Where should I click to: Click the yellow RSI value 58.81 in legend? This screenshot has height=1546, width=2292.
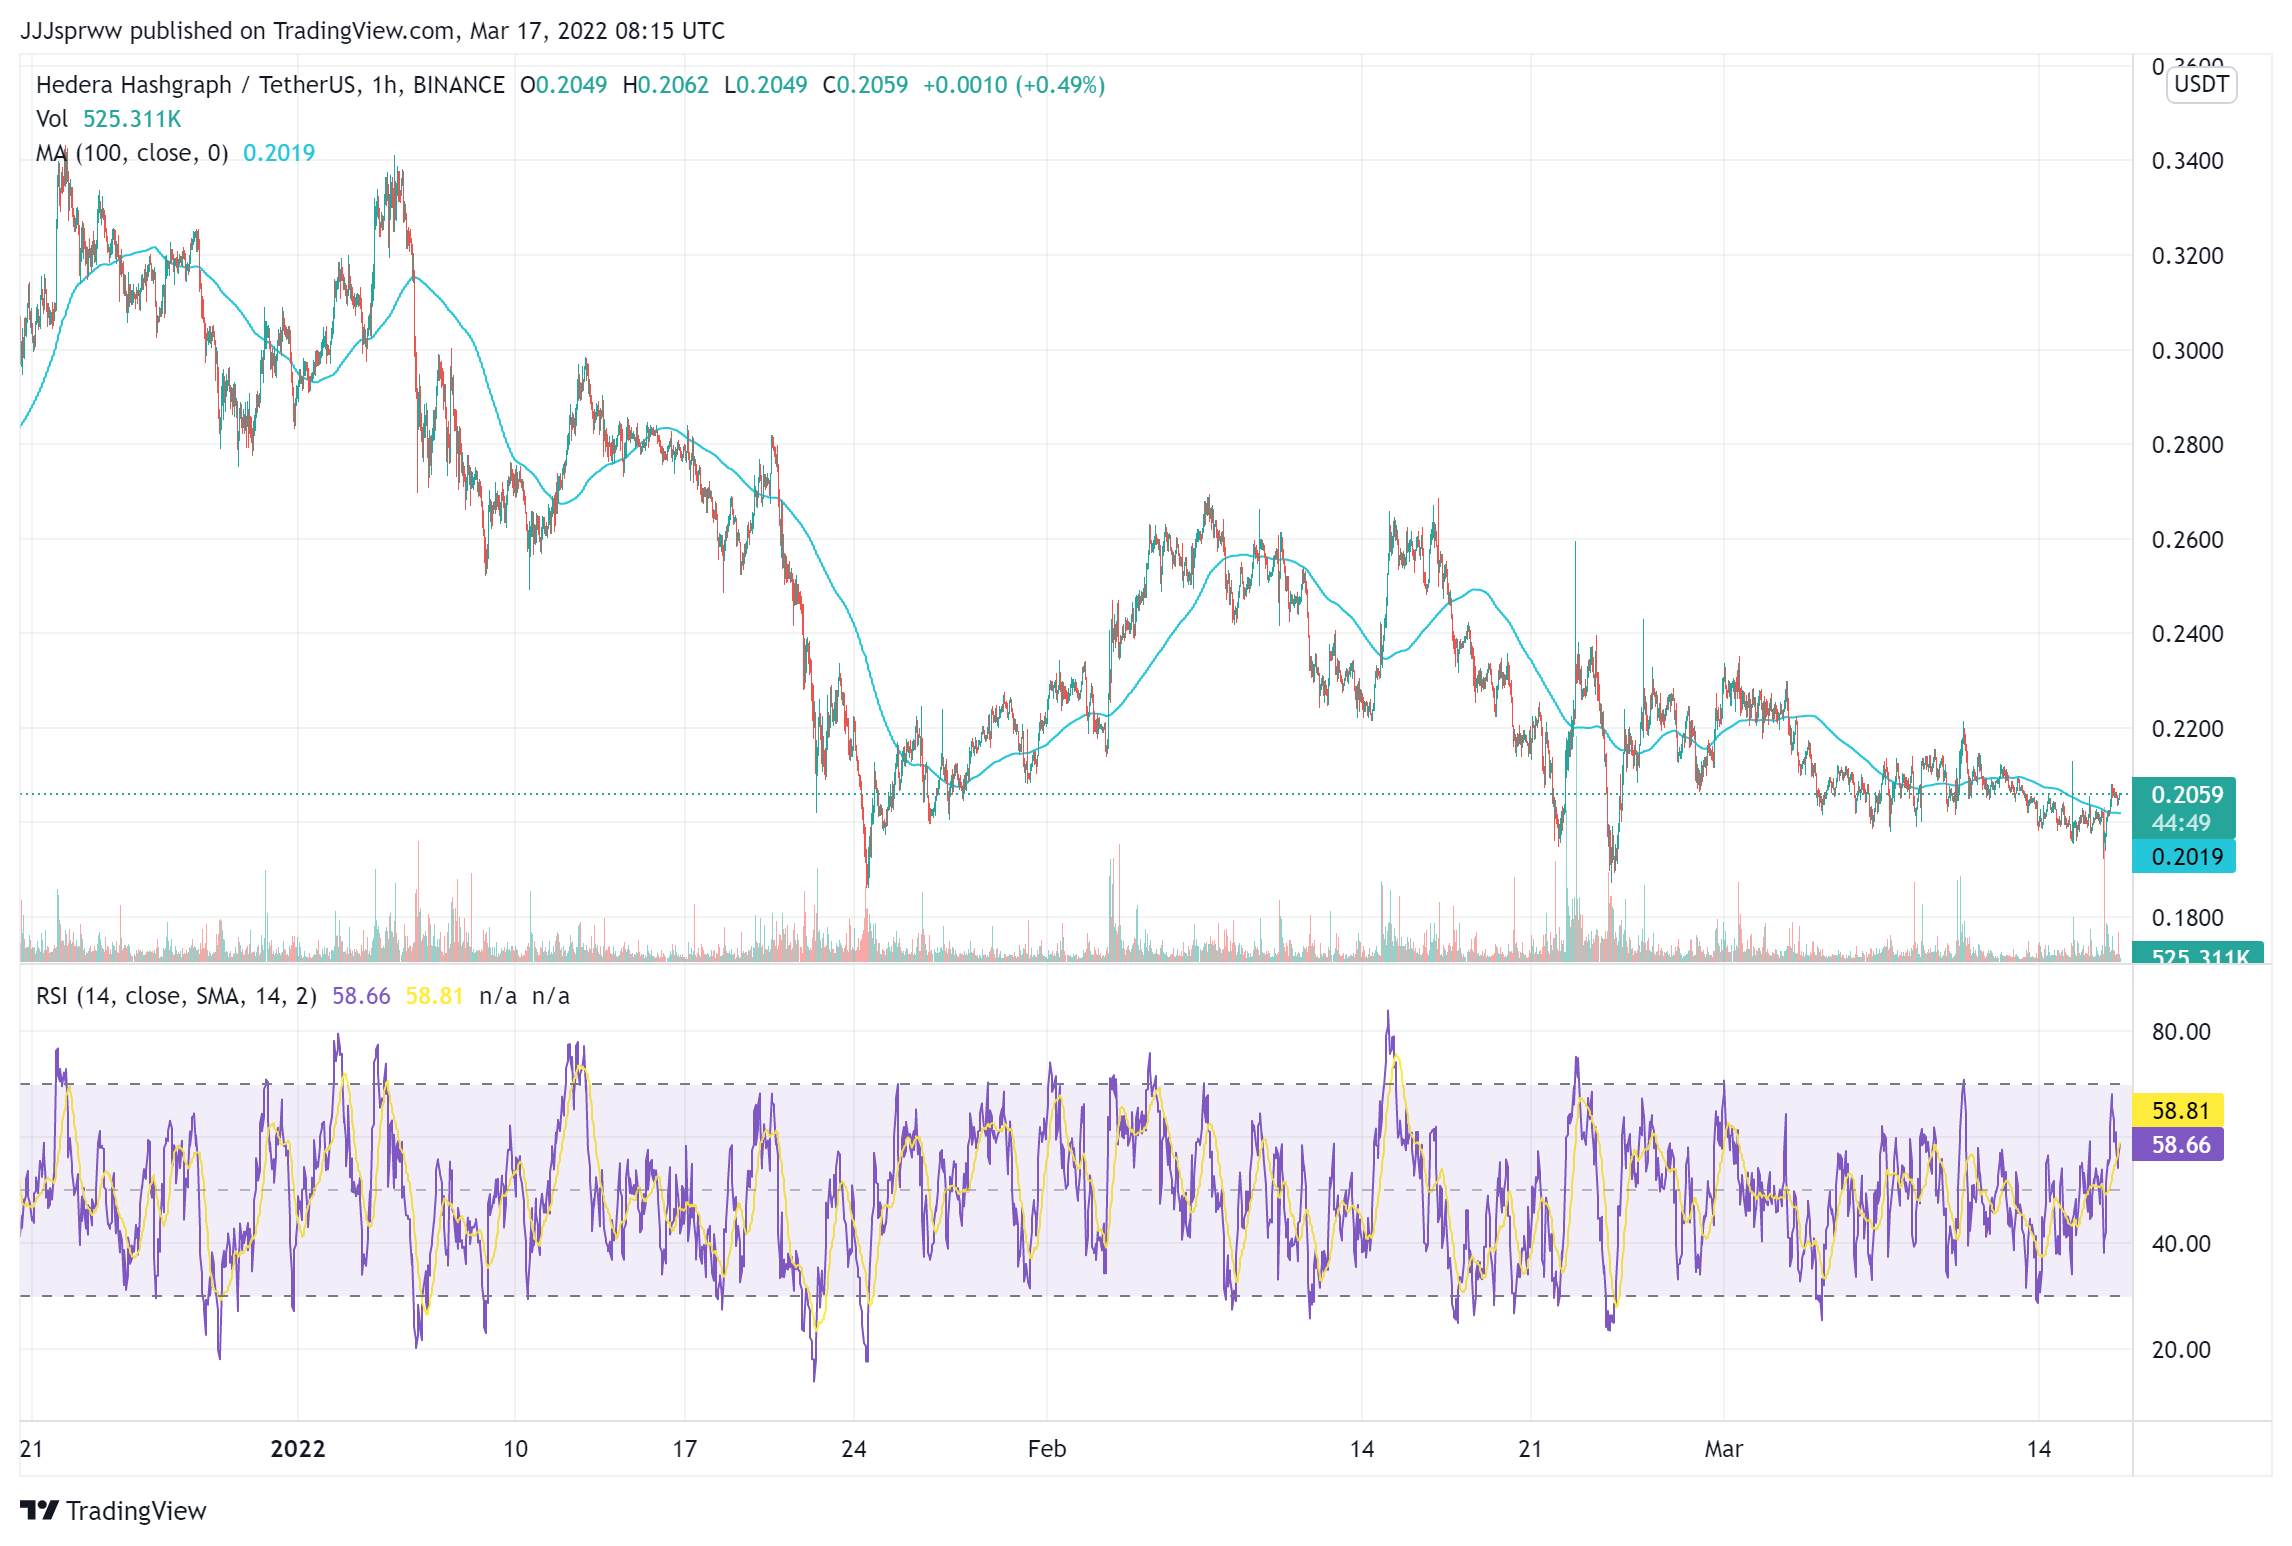pyautogui.click(x=434, y=996)
